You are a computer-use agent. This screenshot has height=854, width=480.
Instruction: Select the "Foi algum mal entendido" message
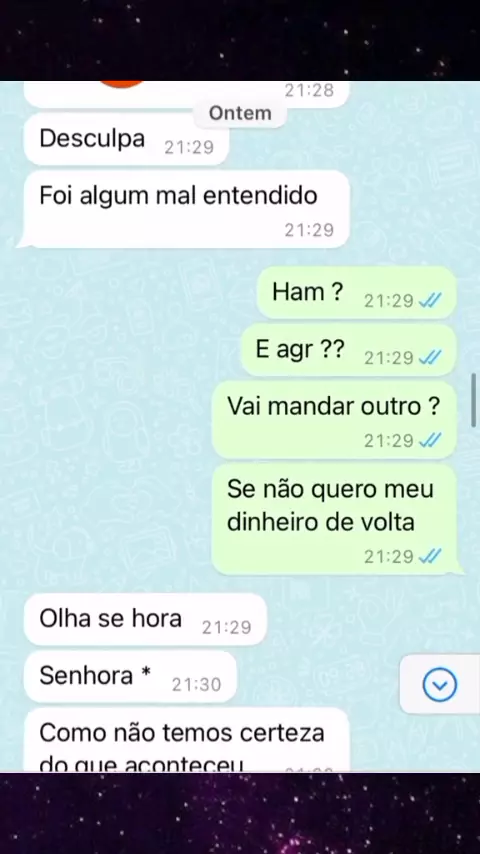point(186,209)
